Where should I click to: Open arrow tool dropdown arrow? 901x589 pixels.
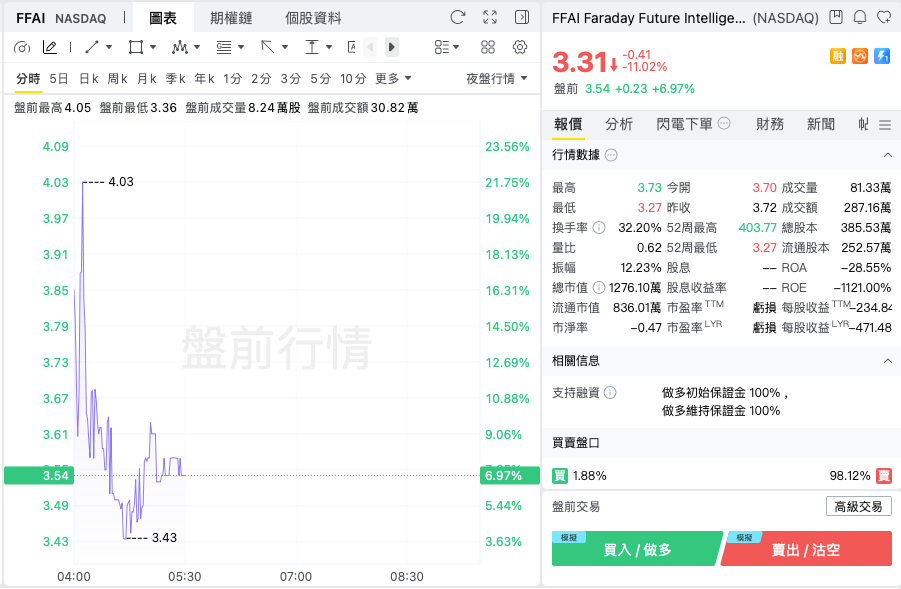point(284,47)
